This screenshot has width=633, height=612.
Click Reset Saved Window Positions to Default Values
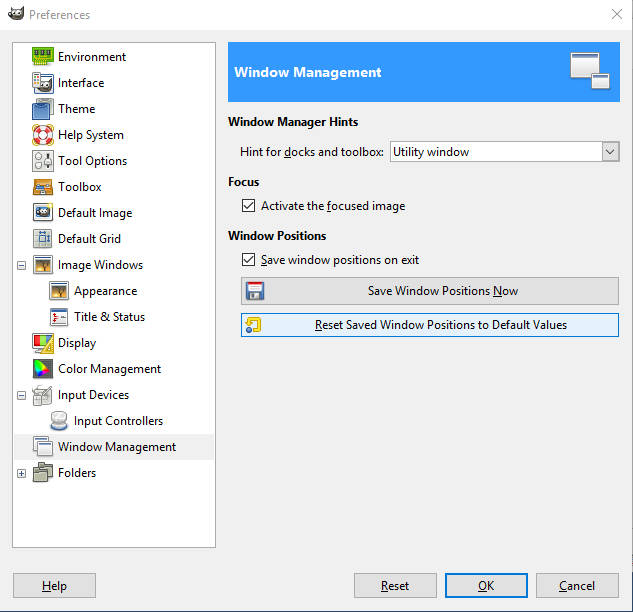430,325
